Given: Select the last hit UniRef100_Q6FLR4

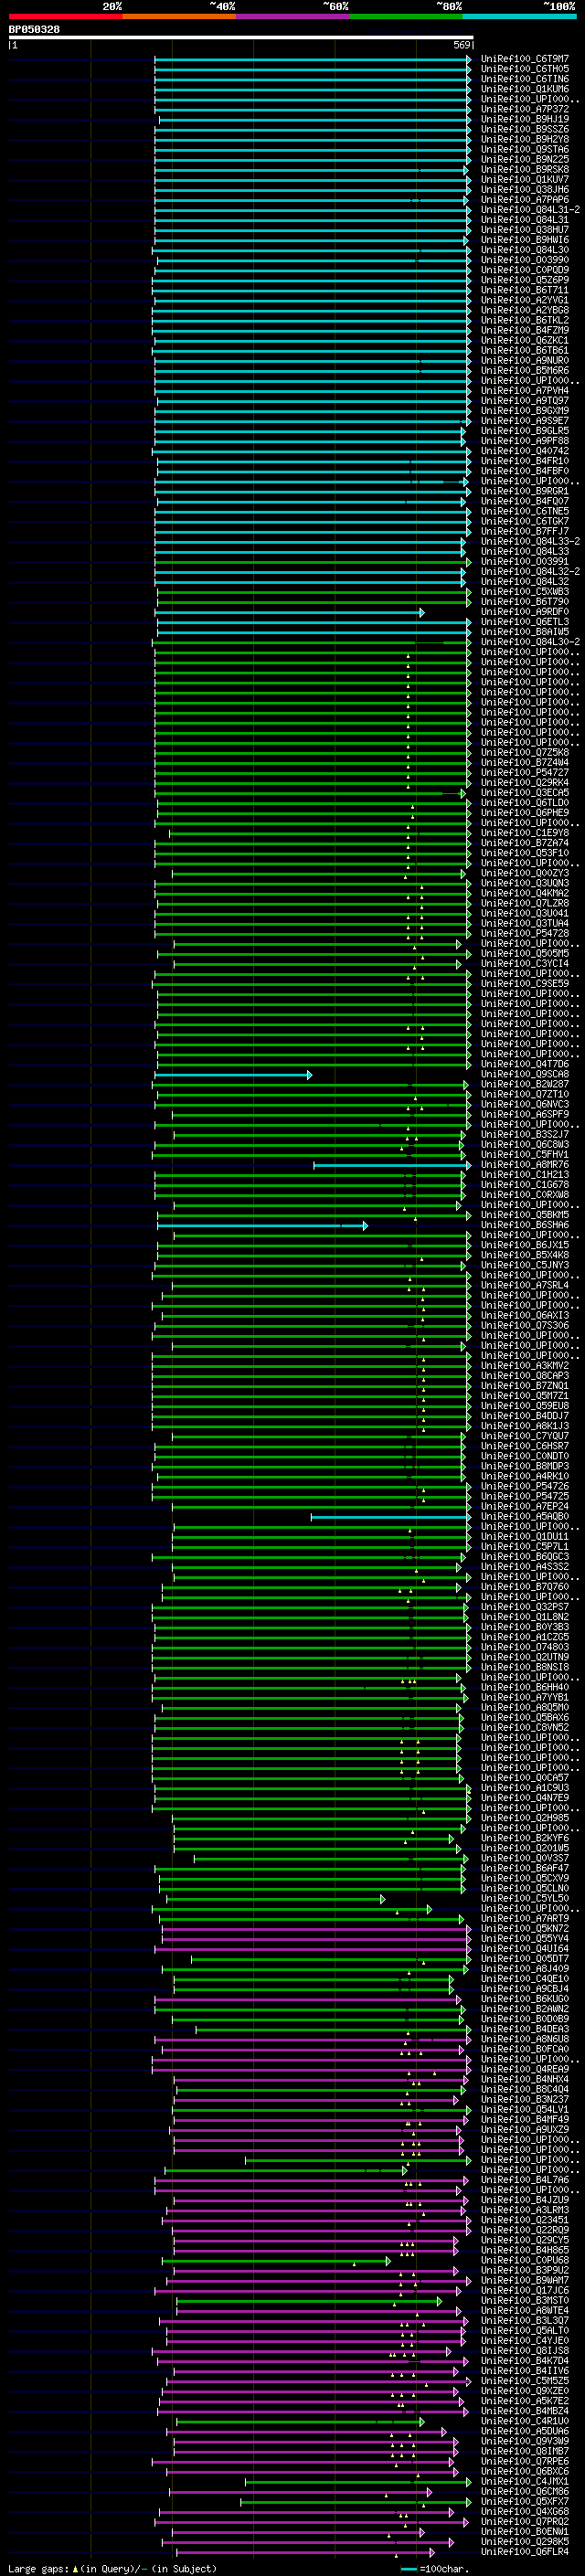Looking at the screenshot, I should coord(525,2551).
